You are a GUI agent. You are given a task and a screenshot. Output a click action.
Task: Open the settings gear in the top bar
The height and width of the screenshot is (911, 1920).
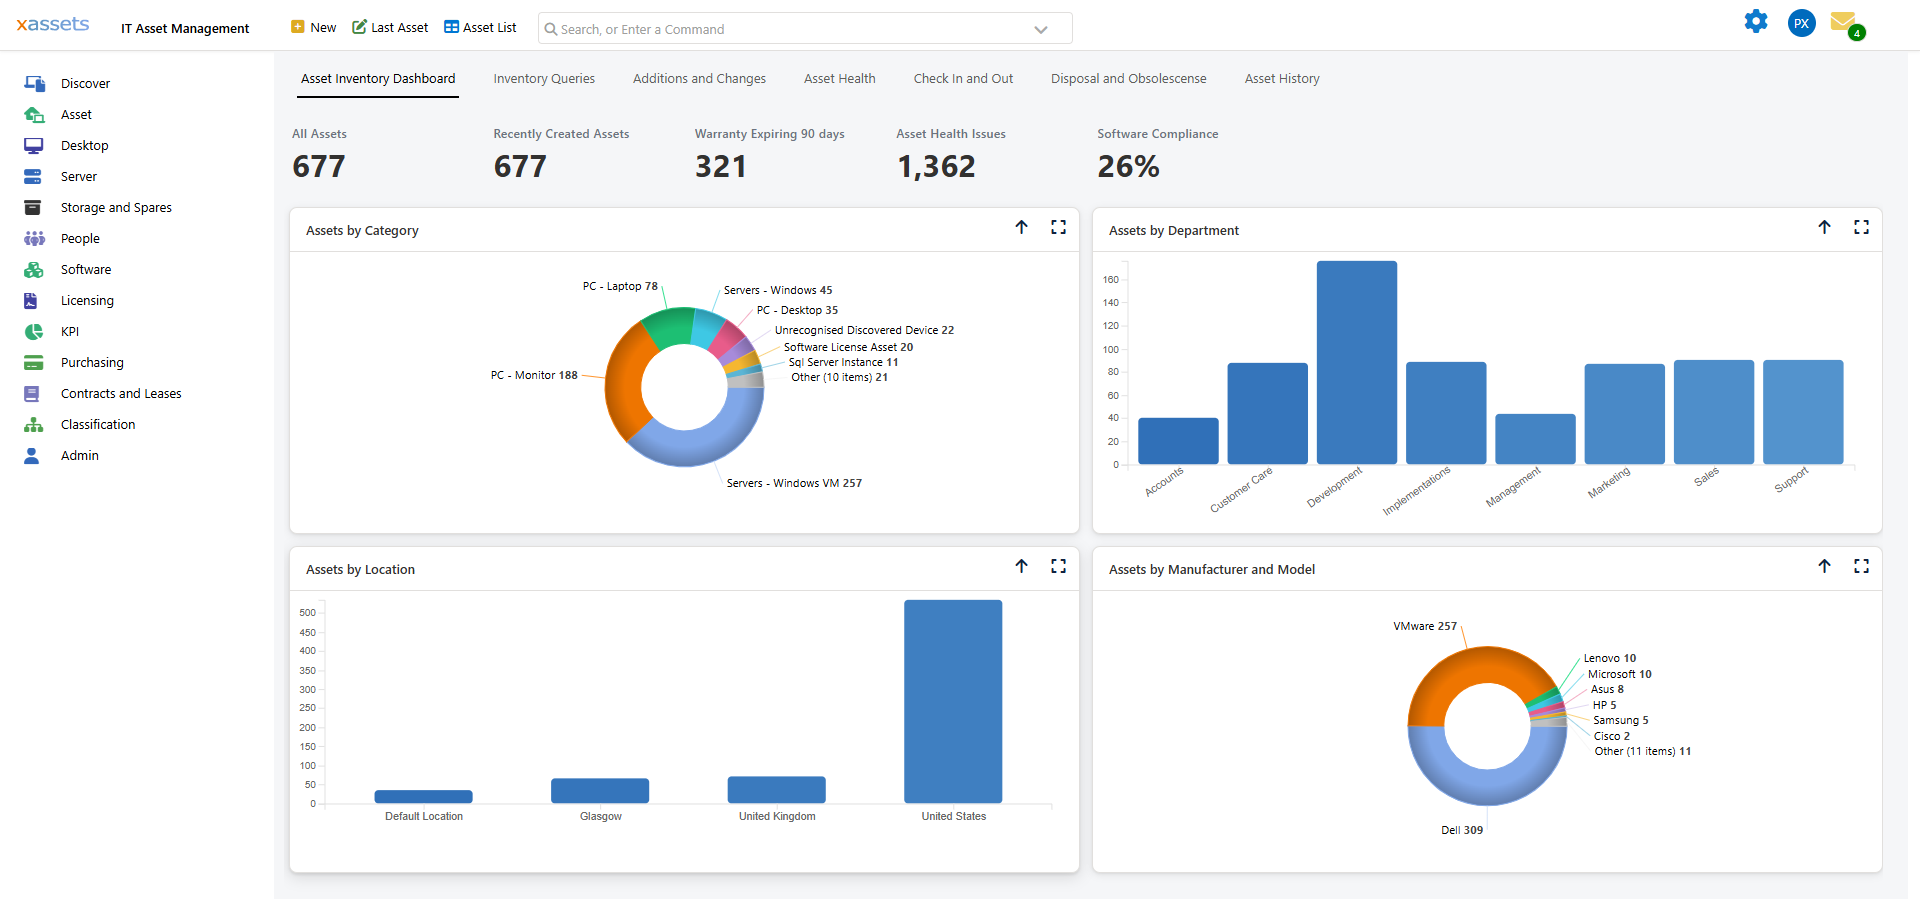click(x=1757, y=21)
